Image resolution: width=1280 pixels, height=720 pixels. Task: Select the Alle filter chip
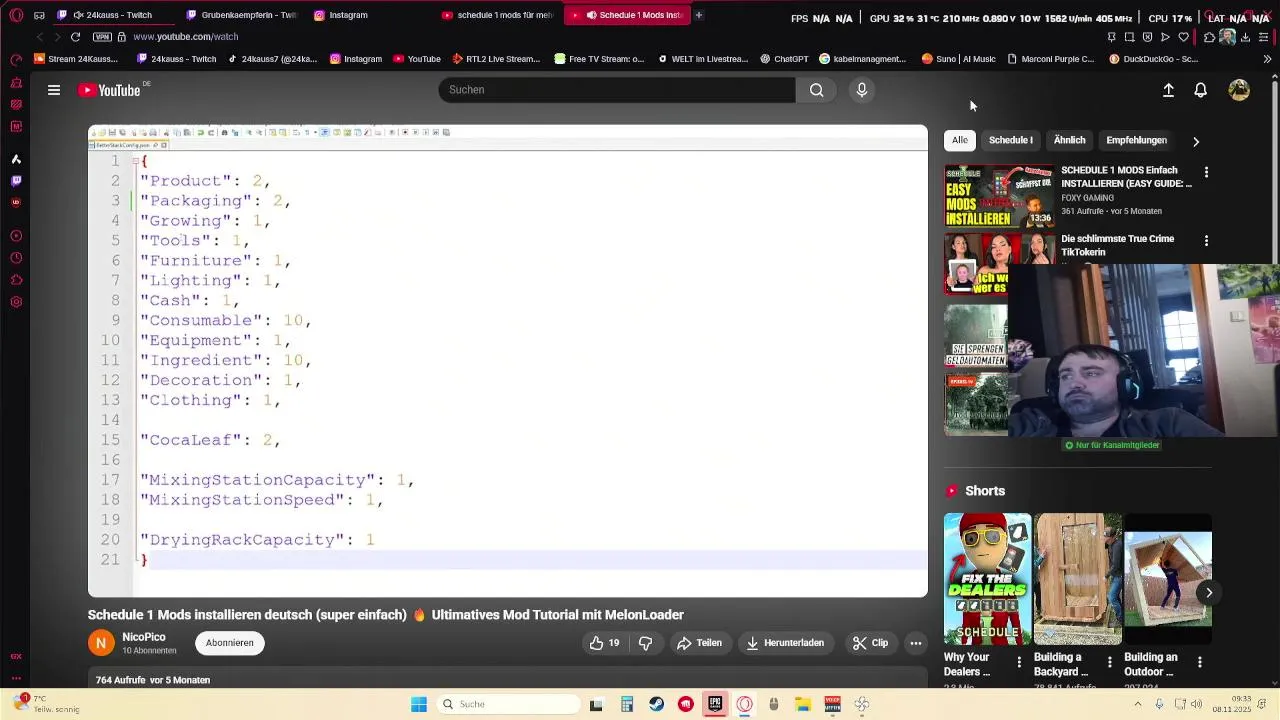(x=960, y=140)
